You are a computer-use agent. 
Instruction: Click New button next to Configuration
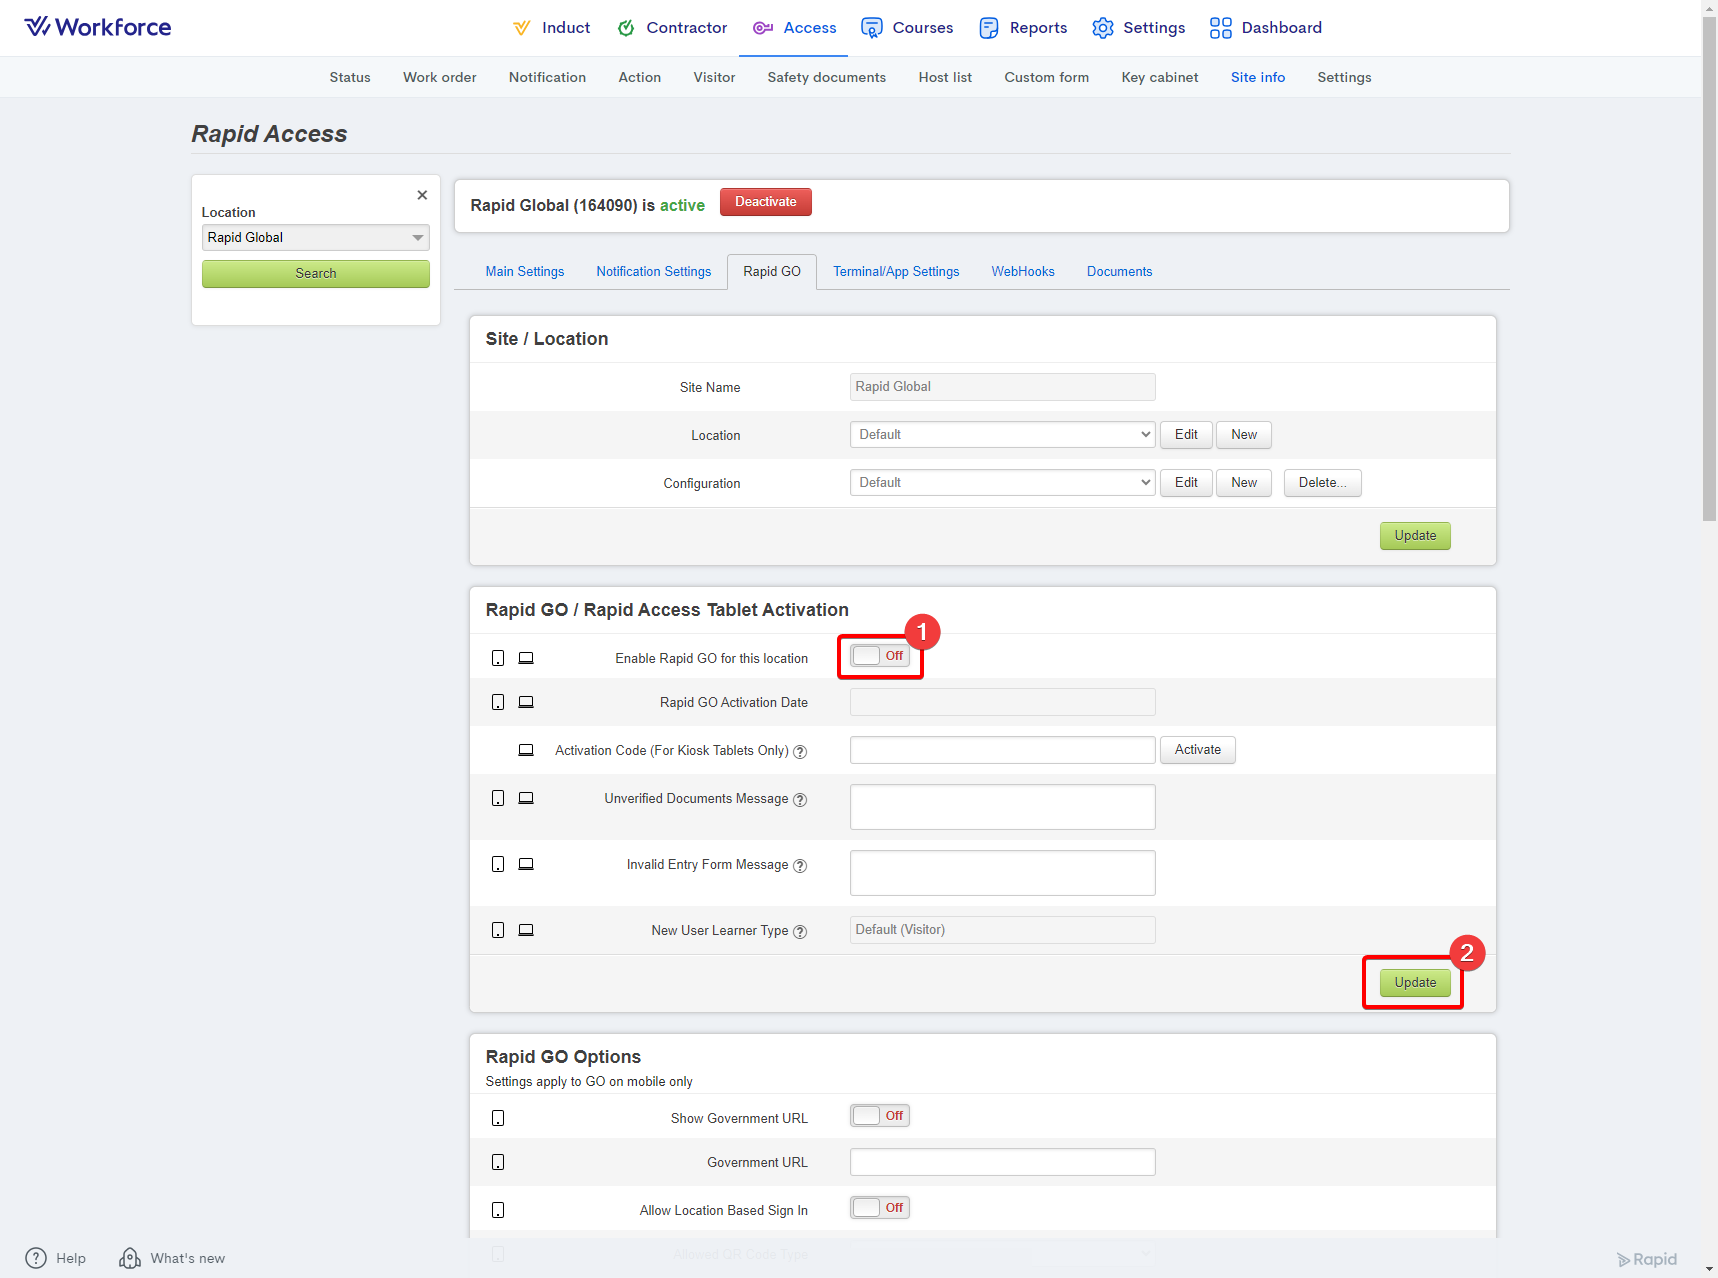pos(1244,483)
